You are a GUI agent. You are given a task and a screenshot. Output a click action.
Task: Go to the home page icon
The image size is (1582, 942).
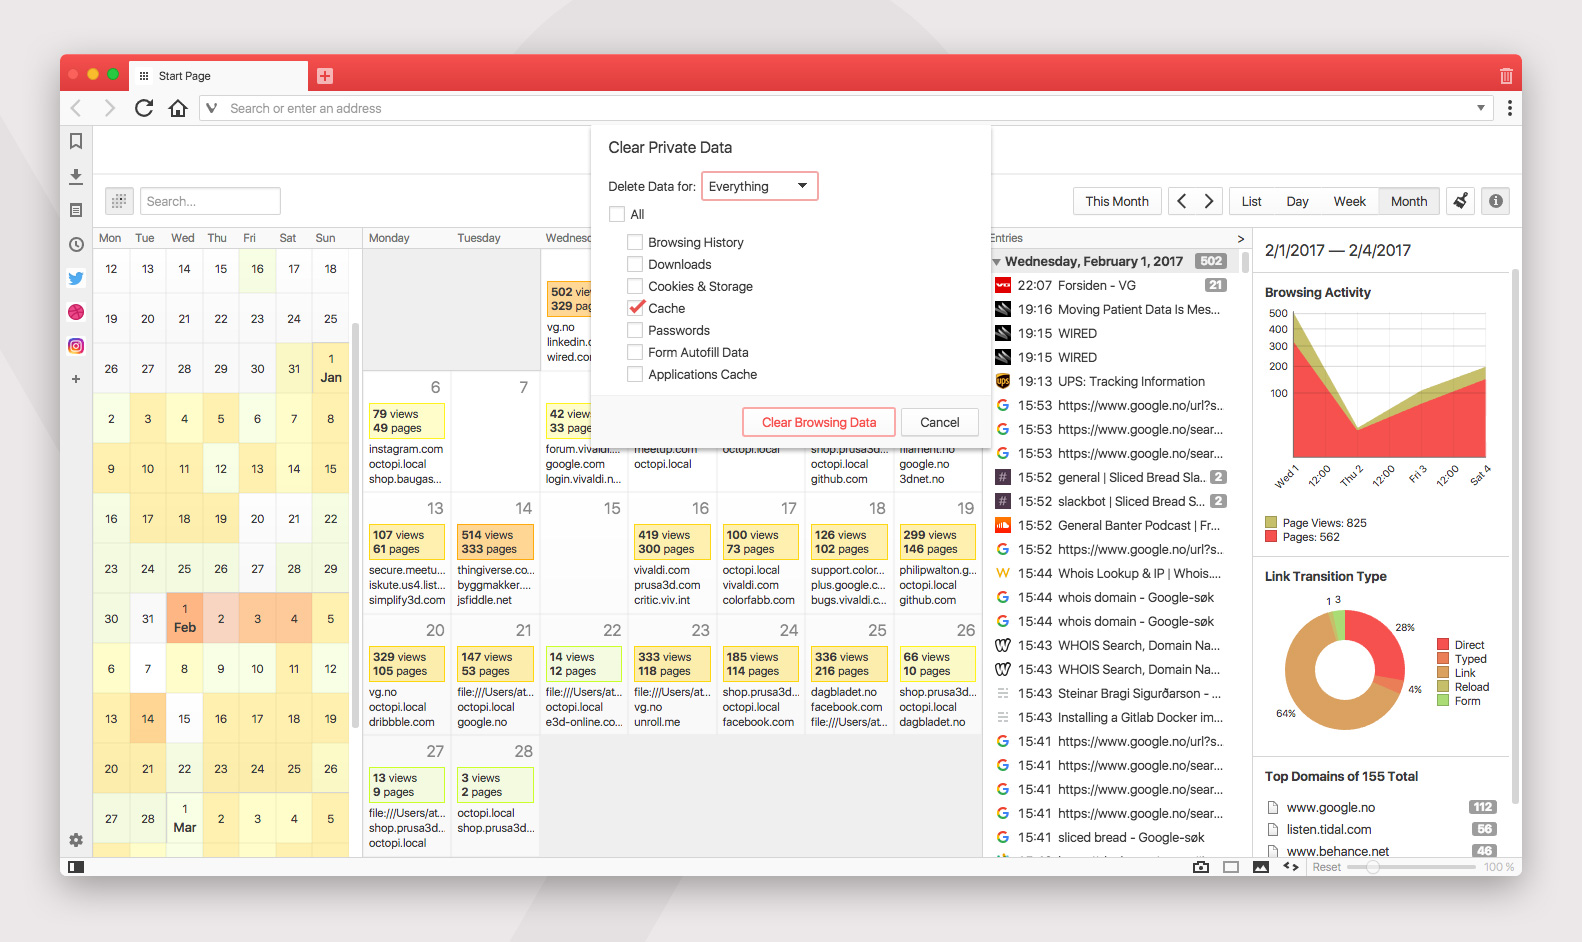coord(178,108)
